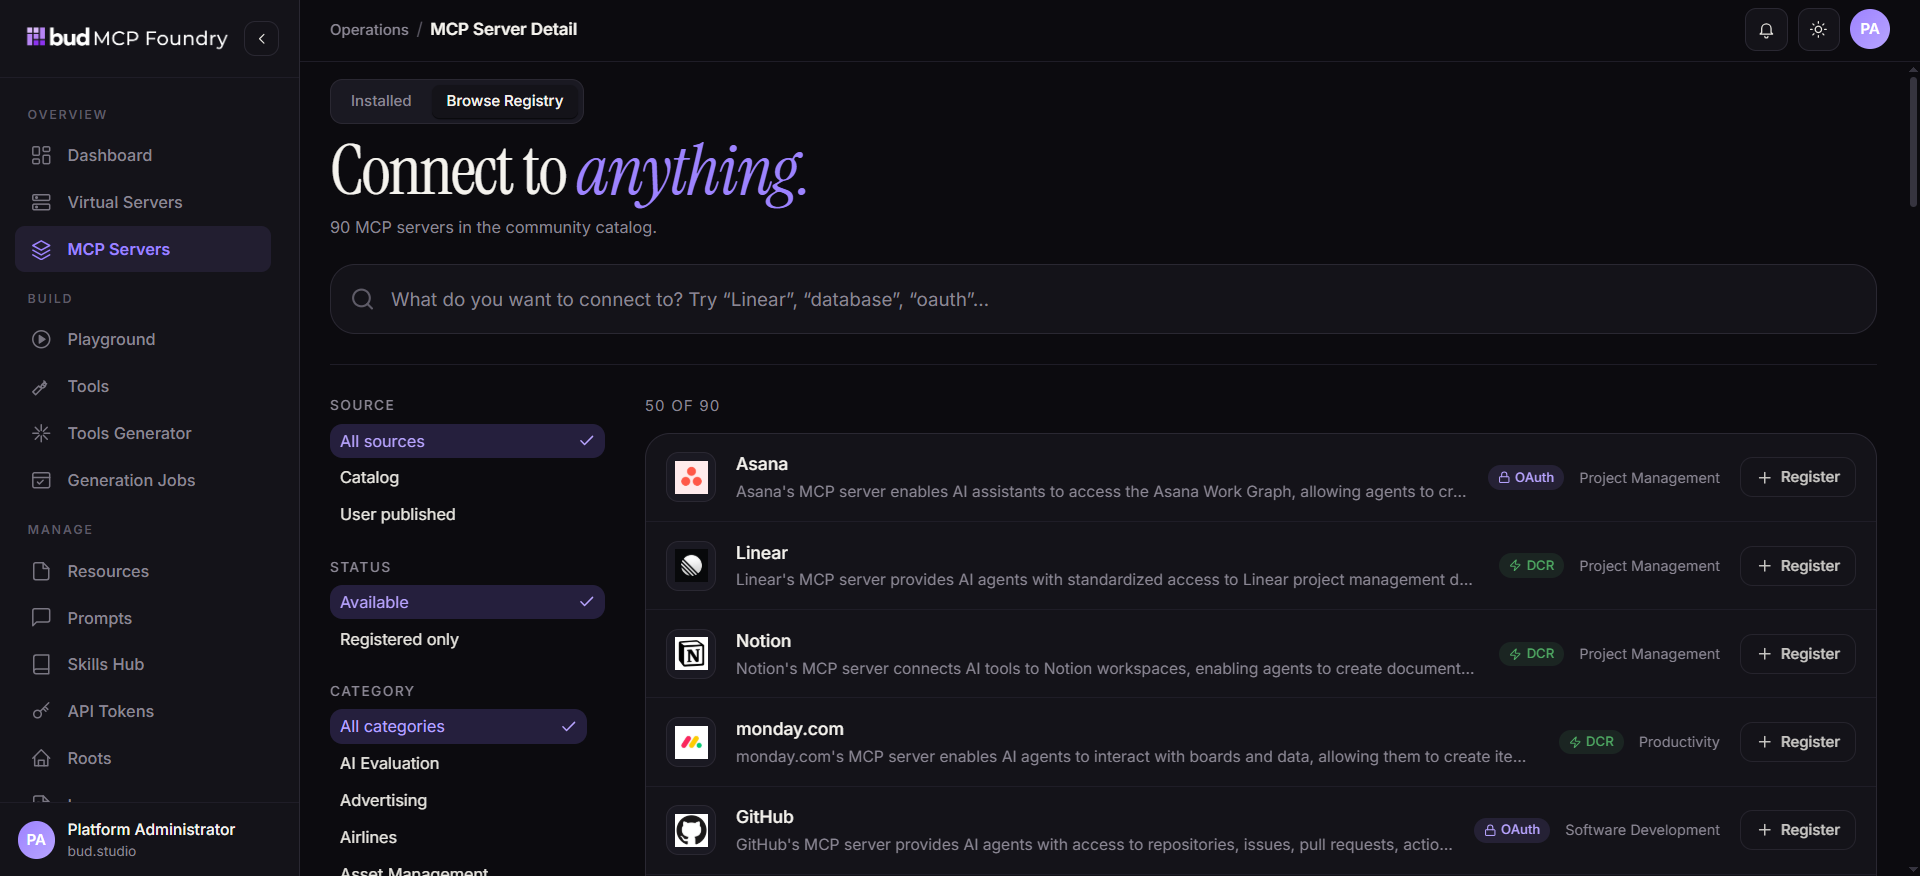Click the Notion logo icon
This screenshot has width=1920, height=876.
(691, 654)
